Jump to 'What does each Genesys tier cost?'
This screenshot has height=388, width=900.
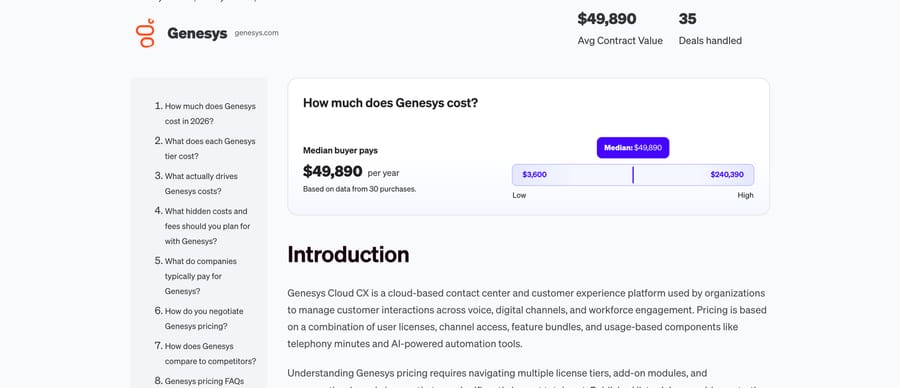(x=210, y=149)
